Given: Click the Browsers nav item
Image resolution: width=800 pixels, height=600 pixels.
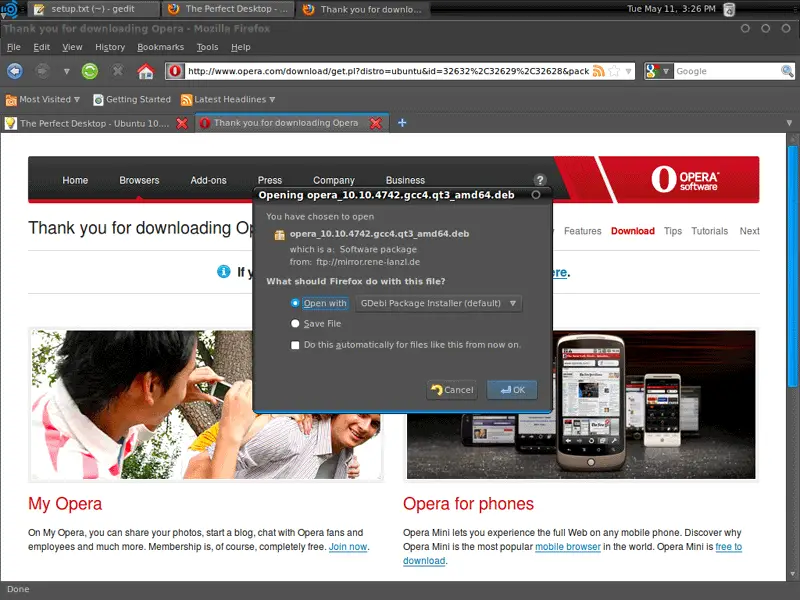Looking at the screenshot, I should [x=139, y=180].
